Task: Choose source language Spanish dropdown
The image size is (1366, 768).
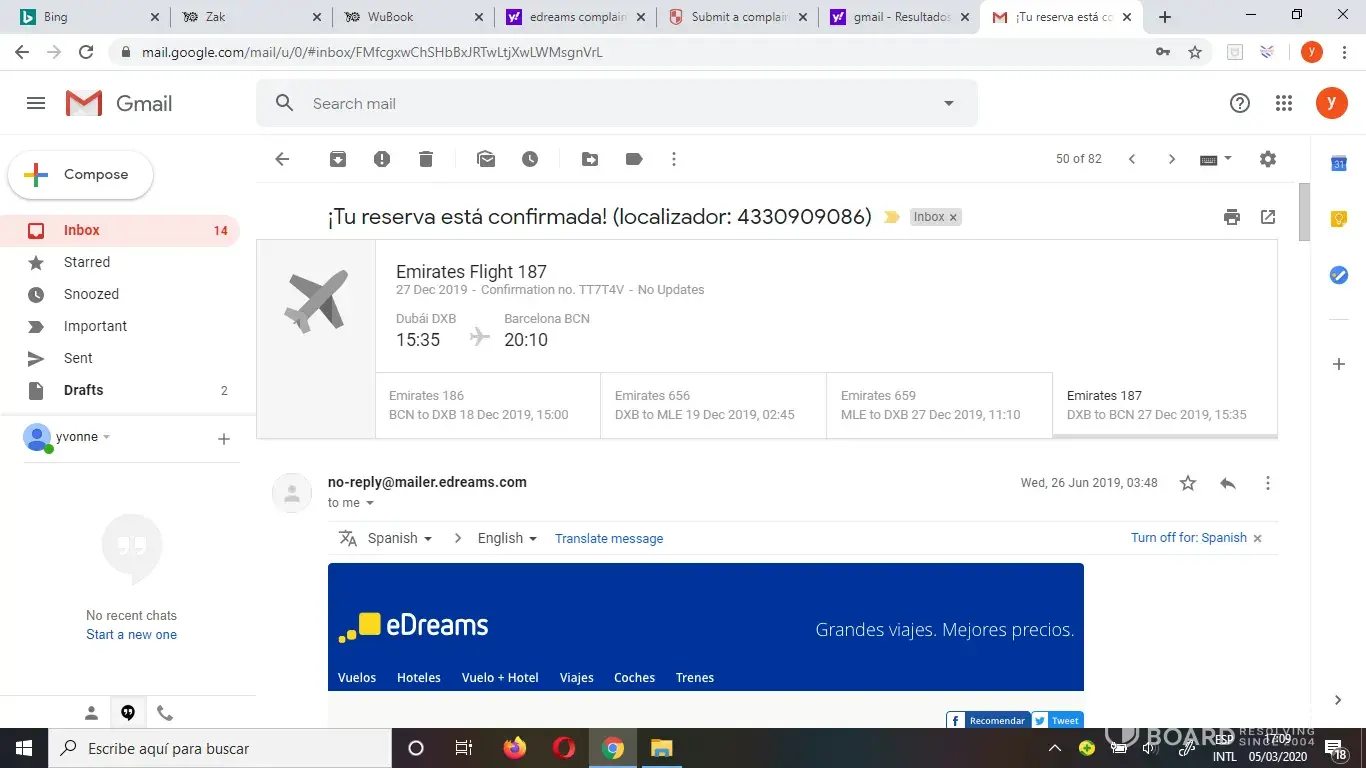Action: (x=399, y=538)
